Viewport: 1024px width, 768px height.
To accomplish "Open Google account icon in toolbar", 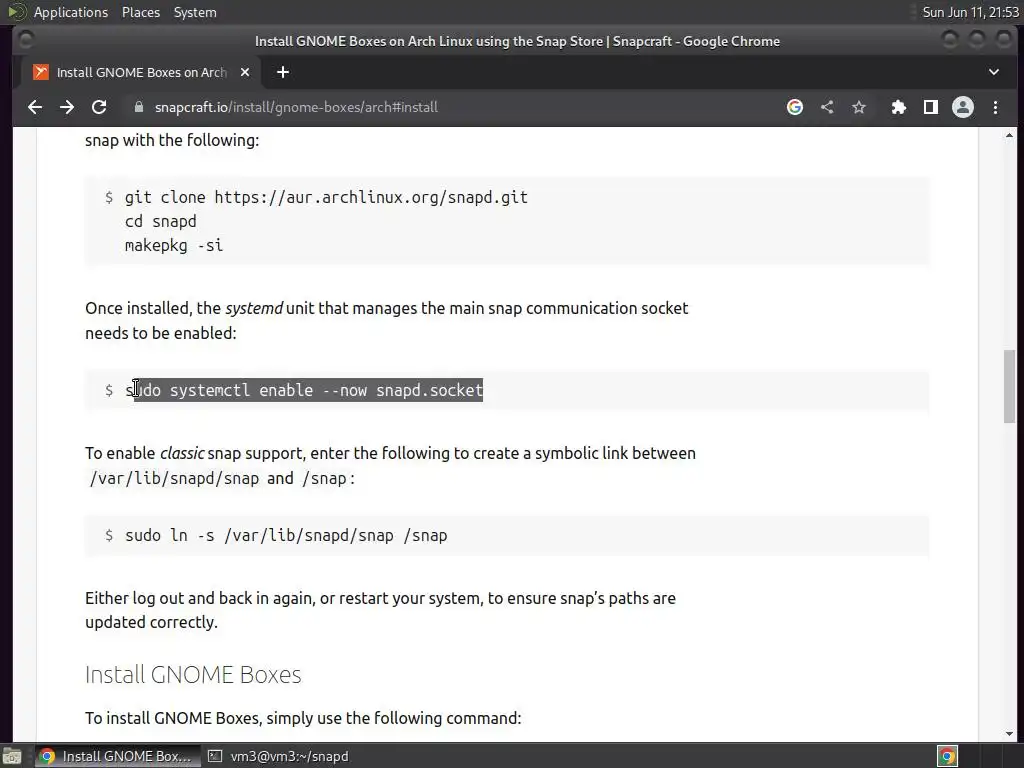I will (x=795, y=107).
